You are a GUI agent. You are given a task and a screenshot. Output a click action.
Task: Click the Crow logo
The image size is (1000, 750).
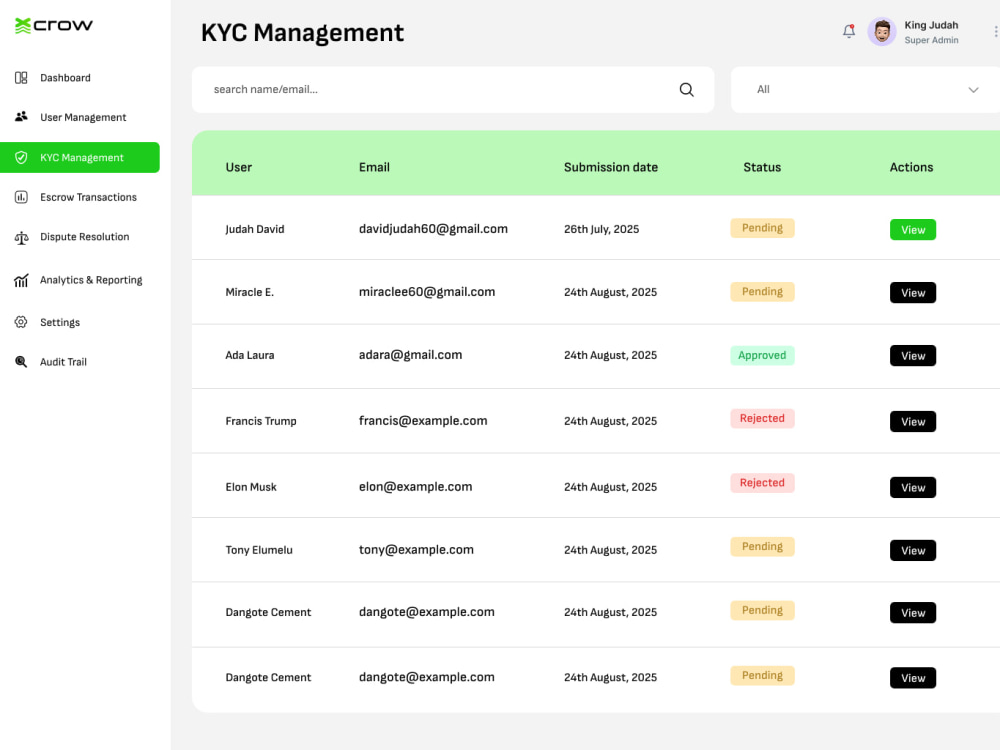(54, 26)
